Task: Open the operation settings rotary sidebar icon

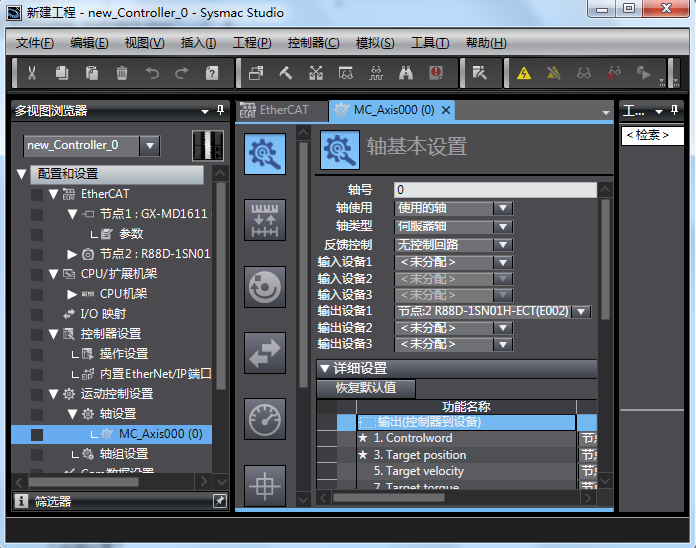Action: coord(265,287)
